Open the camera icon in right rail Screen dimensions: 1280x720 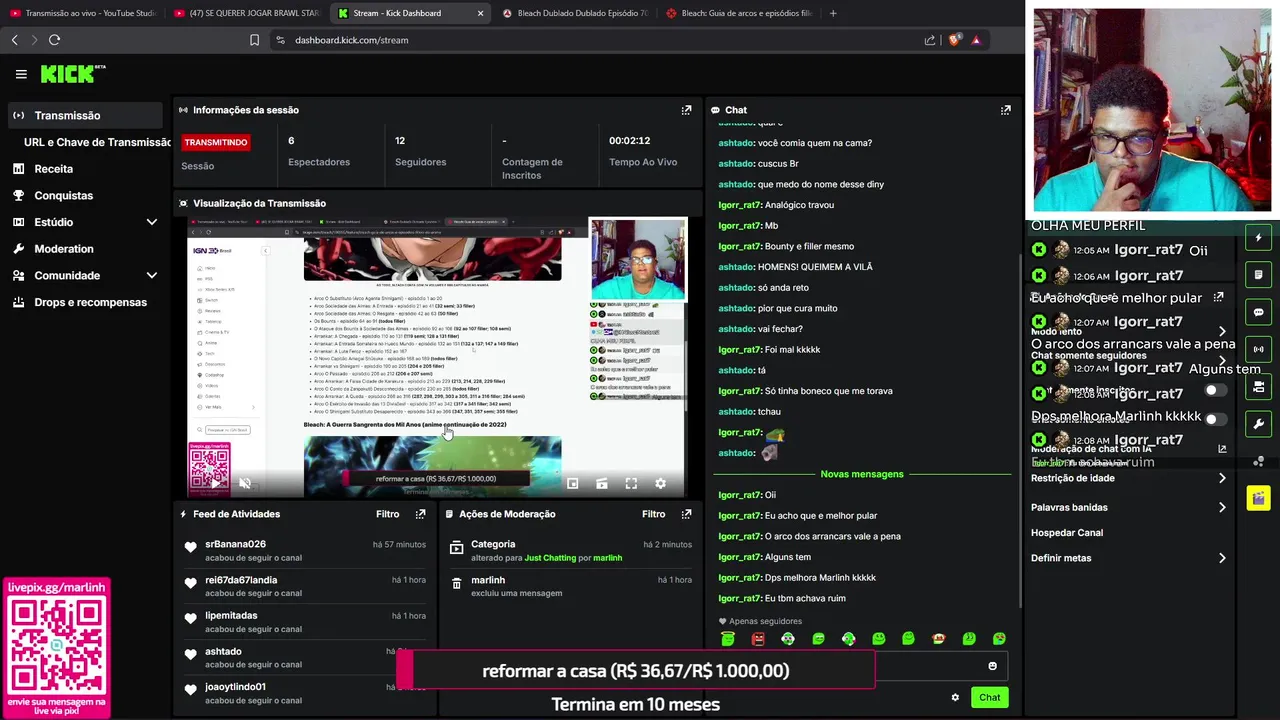pos(1258,387)
